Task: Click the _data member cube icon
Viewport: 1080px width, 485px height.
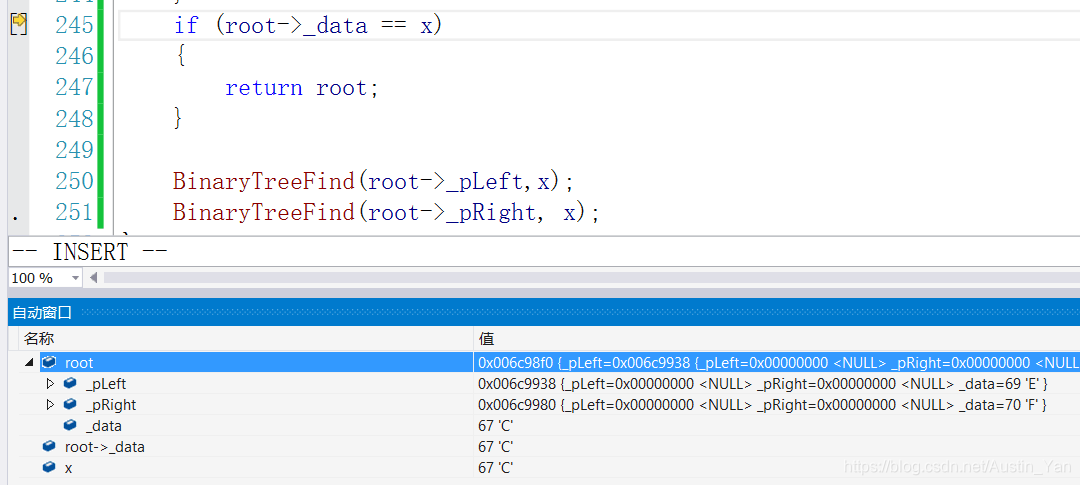Action: click(x=70, y=426)
